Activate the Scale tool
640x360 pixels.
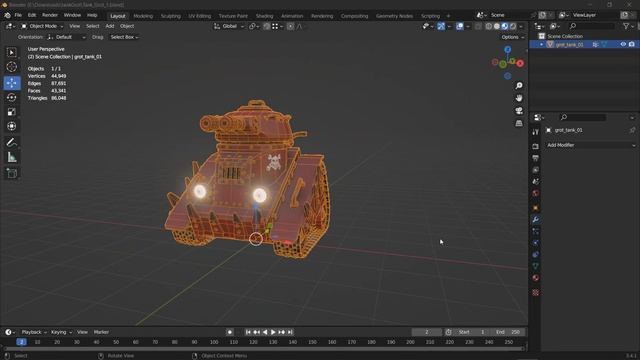pyautogui.click(x=11, y=112)
